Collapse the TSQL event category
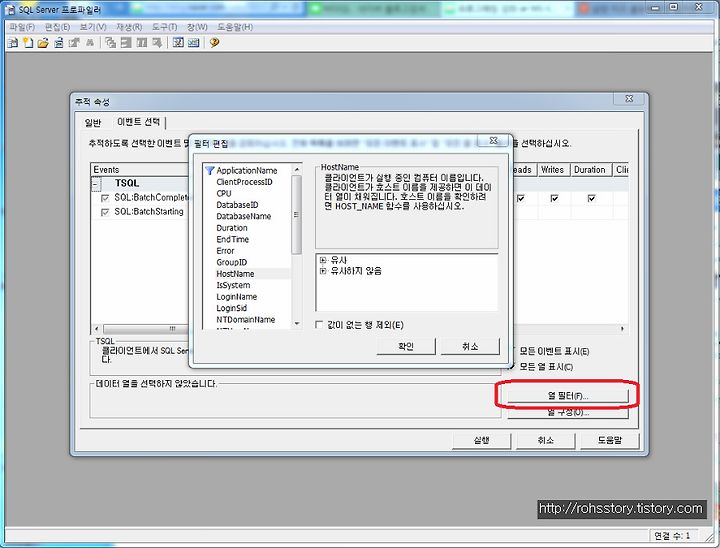720x548 pixels. pos(96,184)
